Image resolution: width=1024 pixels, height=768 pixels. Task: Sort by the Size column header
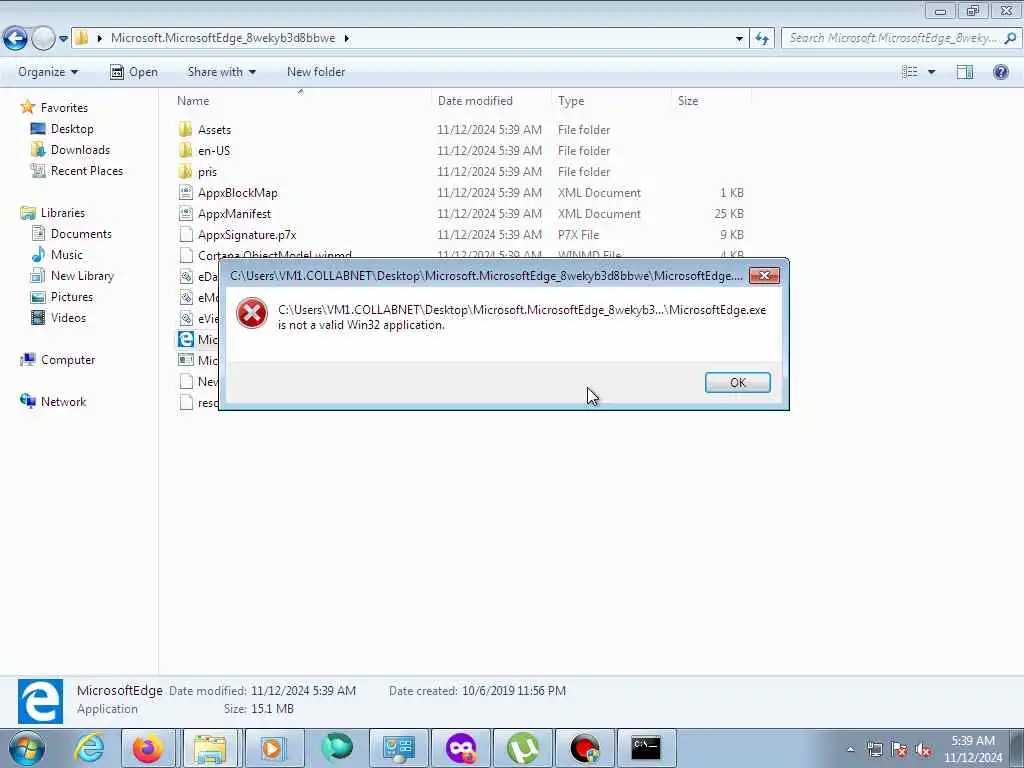coord(711,101)
